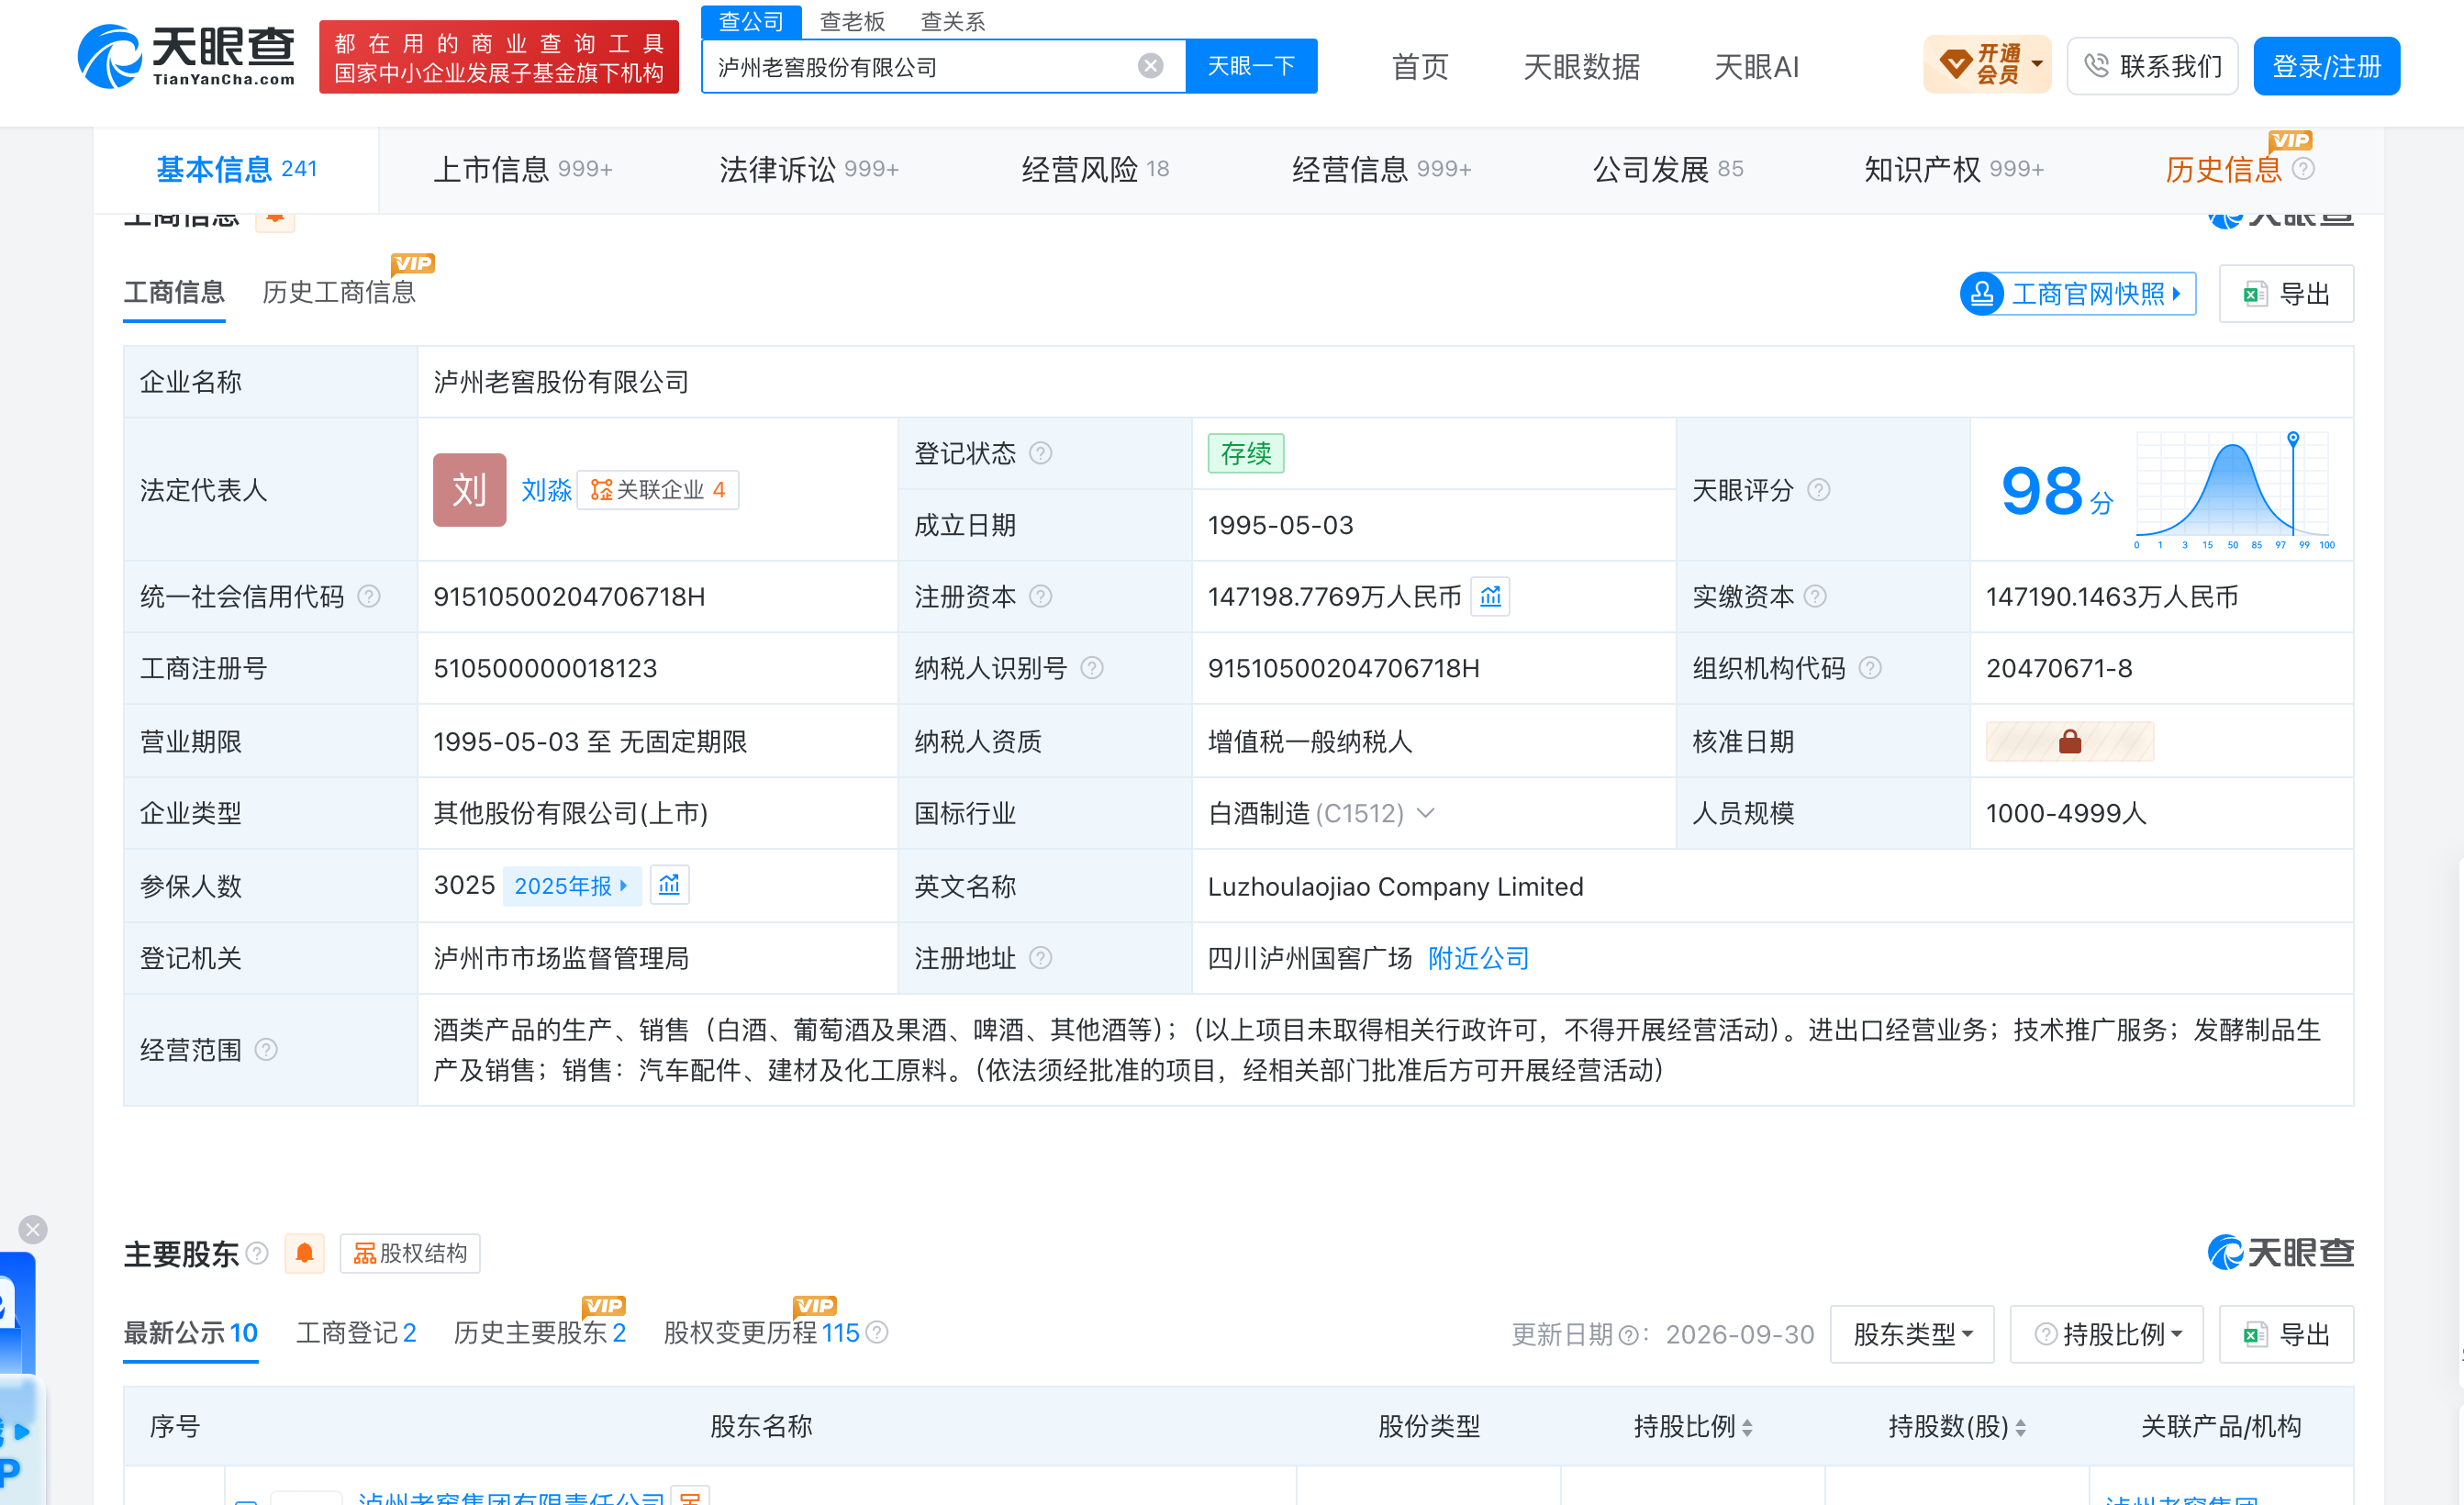The height and width of the screenshot is (1505, 2464).
Task: Open help icon next to 注册地址
Action: pyautogui.click(x=1040, y=958)
